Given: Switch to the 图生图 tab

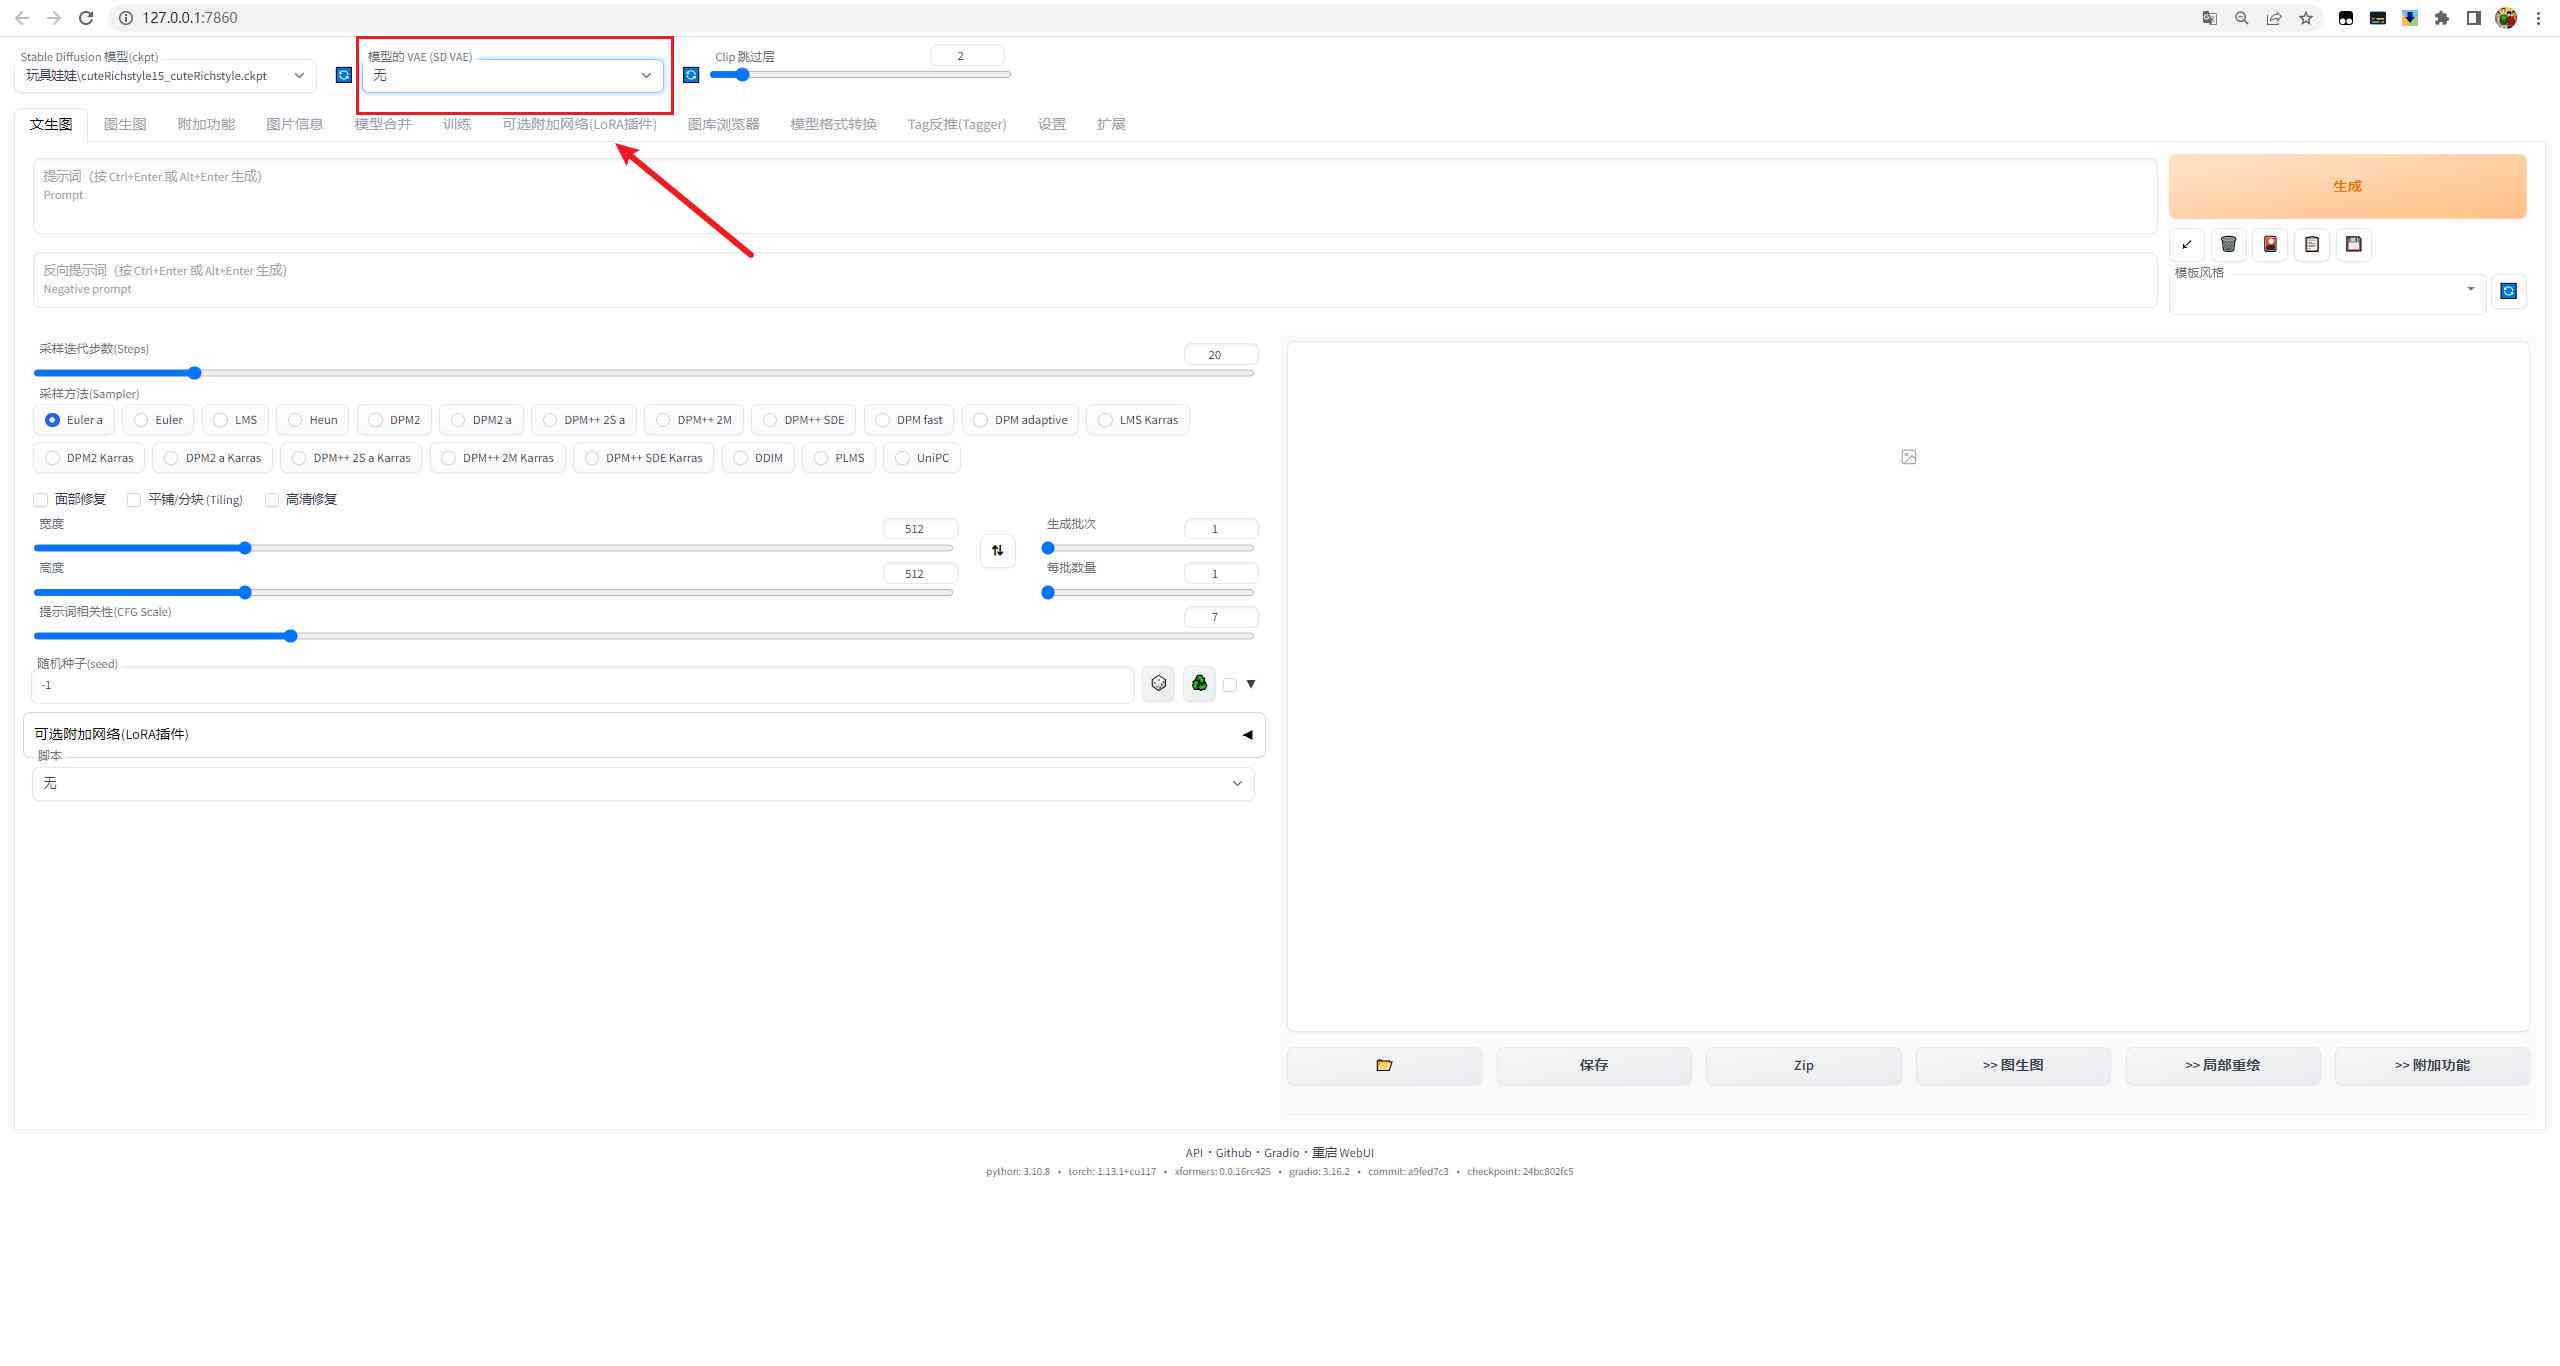Looking at the screenshot, I should [125, 124].
